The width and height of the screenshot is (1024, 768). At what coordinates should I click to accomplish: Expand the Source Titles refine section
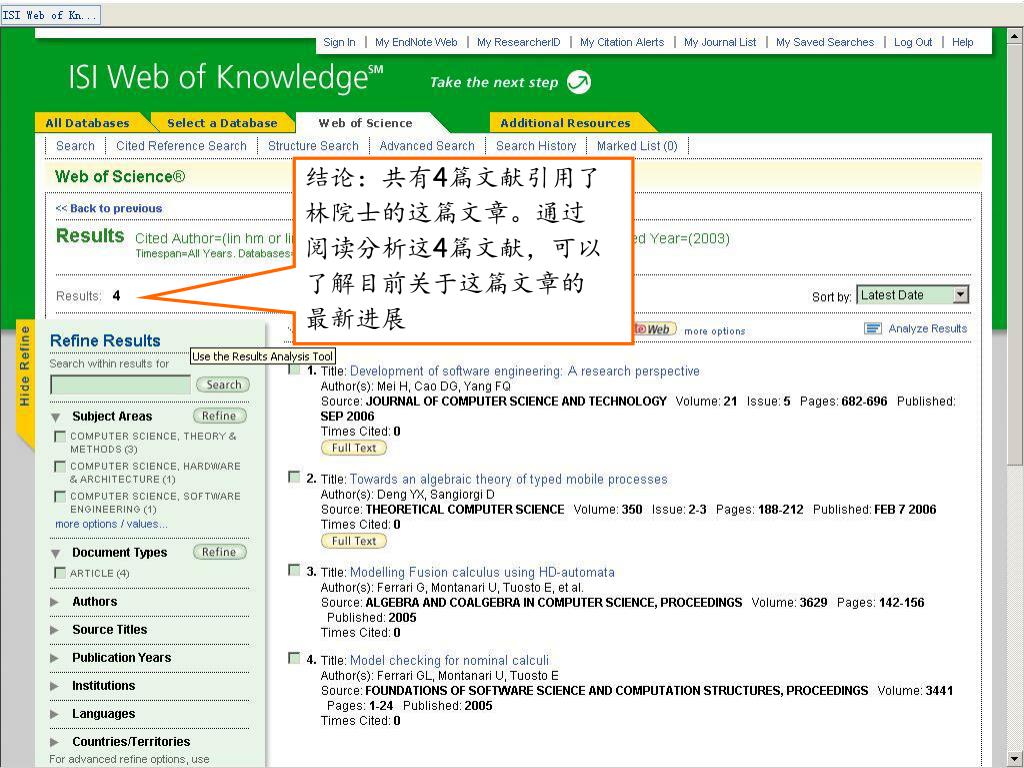[55, 630]
